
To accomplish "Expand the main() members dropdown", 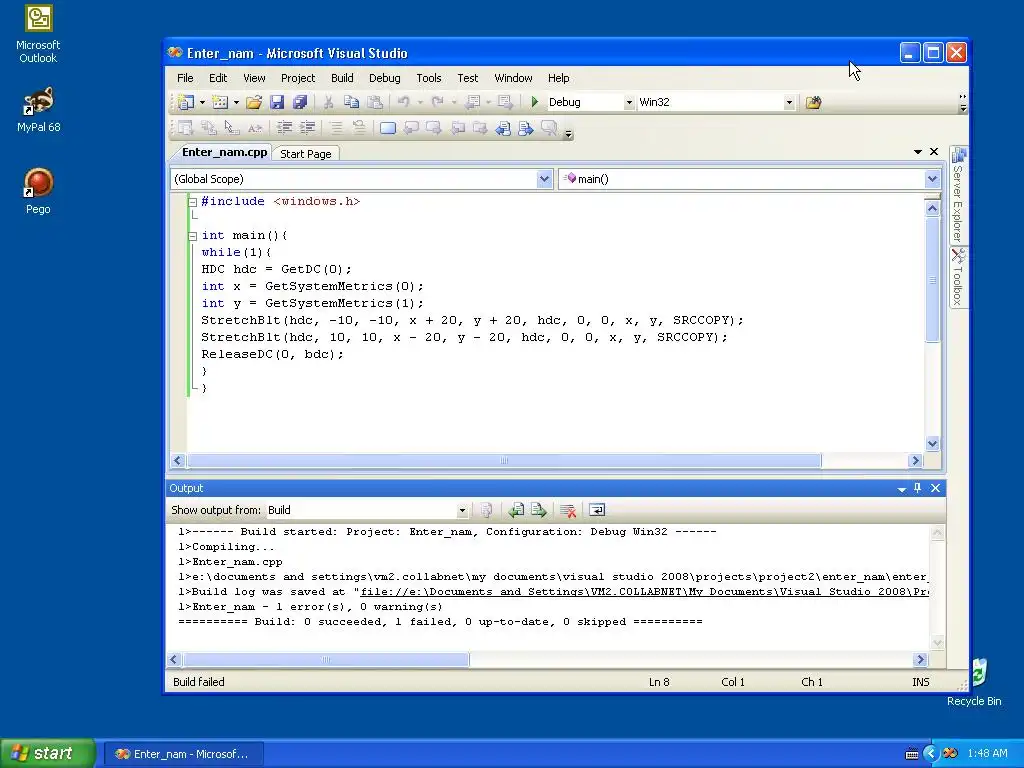I will [932, 179].
